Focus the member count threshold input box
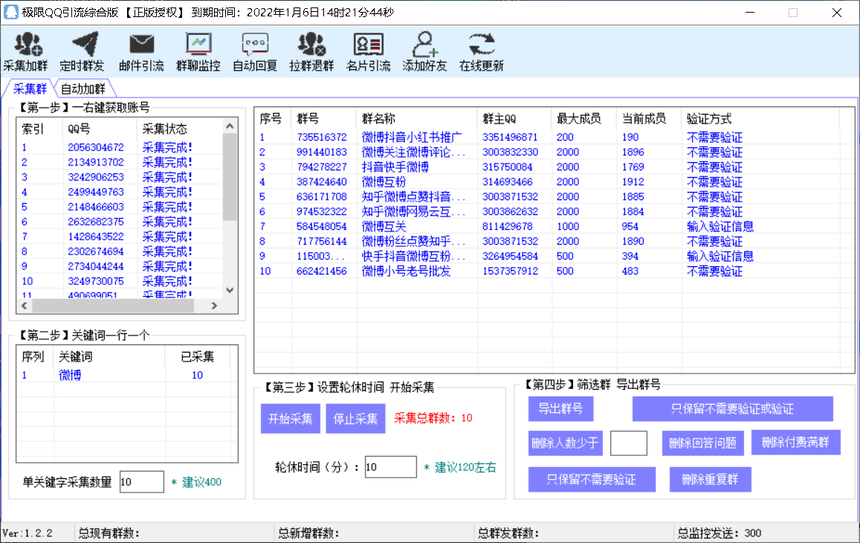Screen dimensions: 860x543 pyautogui.click(x=629, y=443)
